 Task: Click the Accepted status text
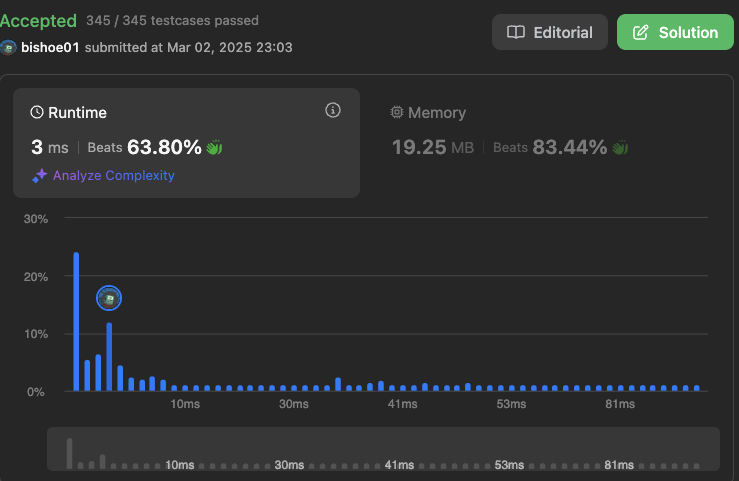coord(38,21)
